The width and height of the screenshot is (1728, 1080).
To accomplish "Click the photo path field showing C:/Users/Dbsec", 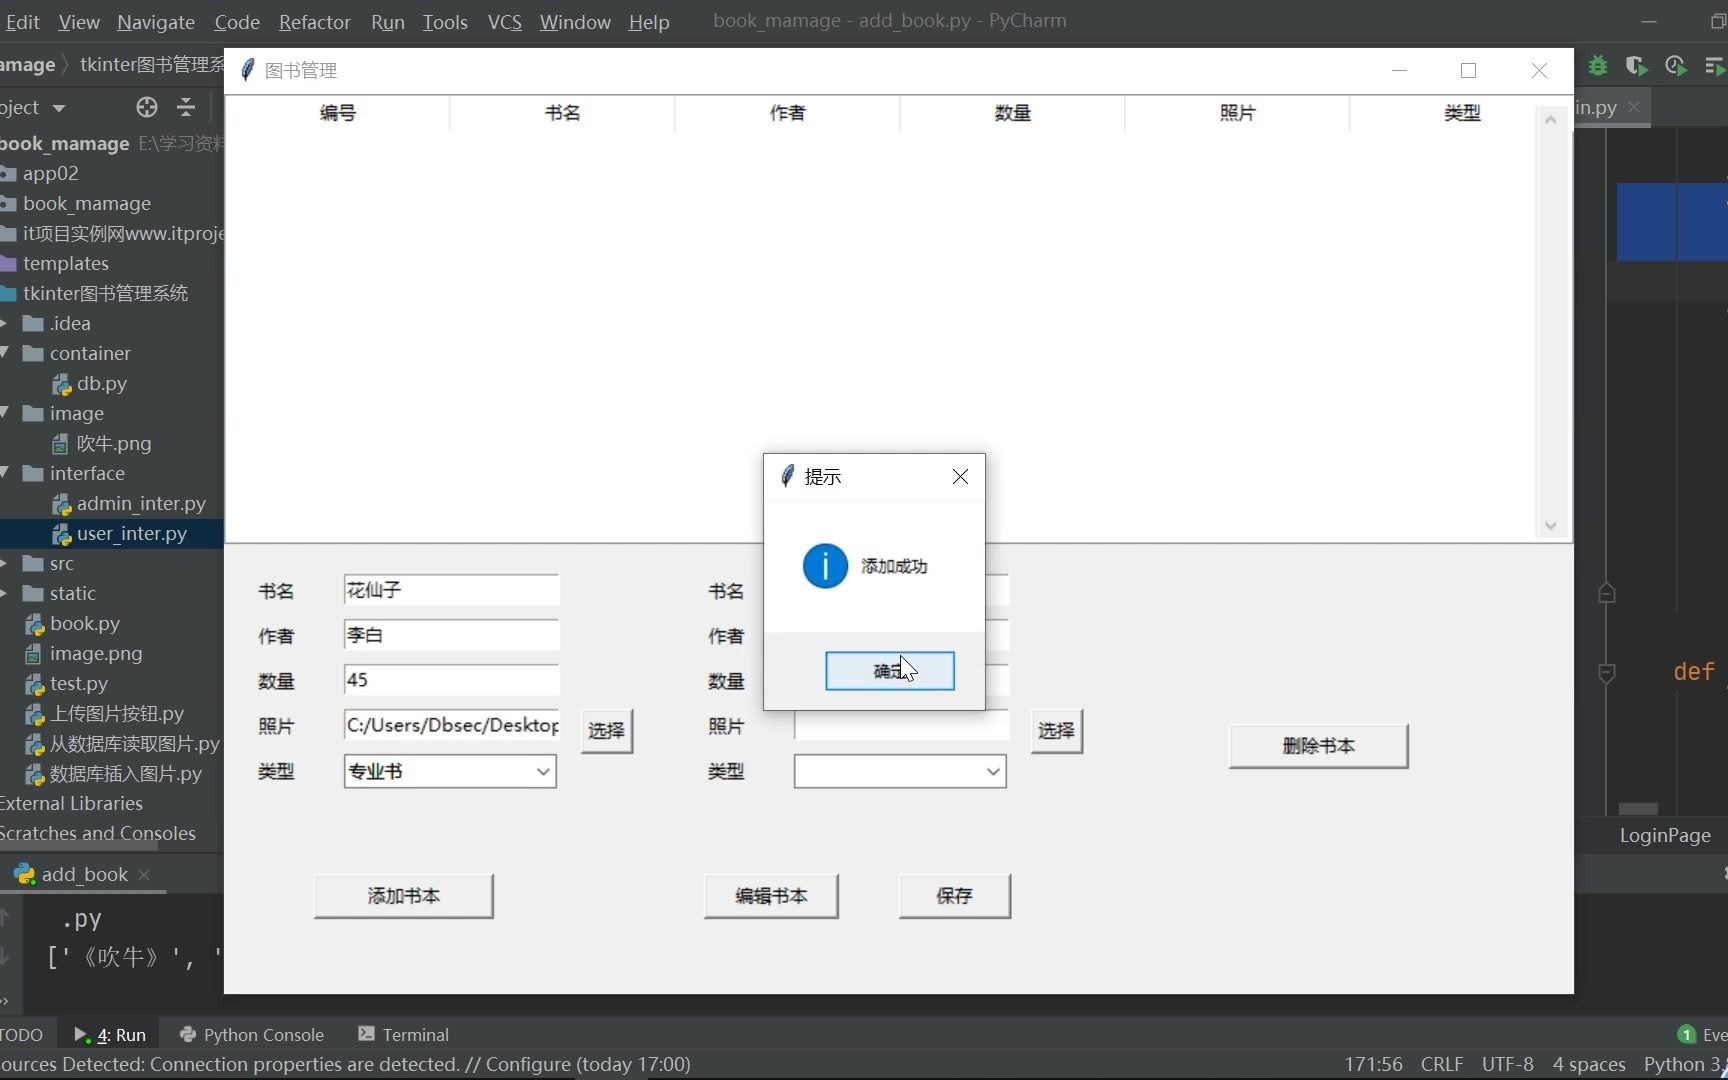I will click(x=451, y=724).
